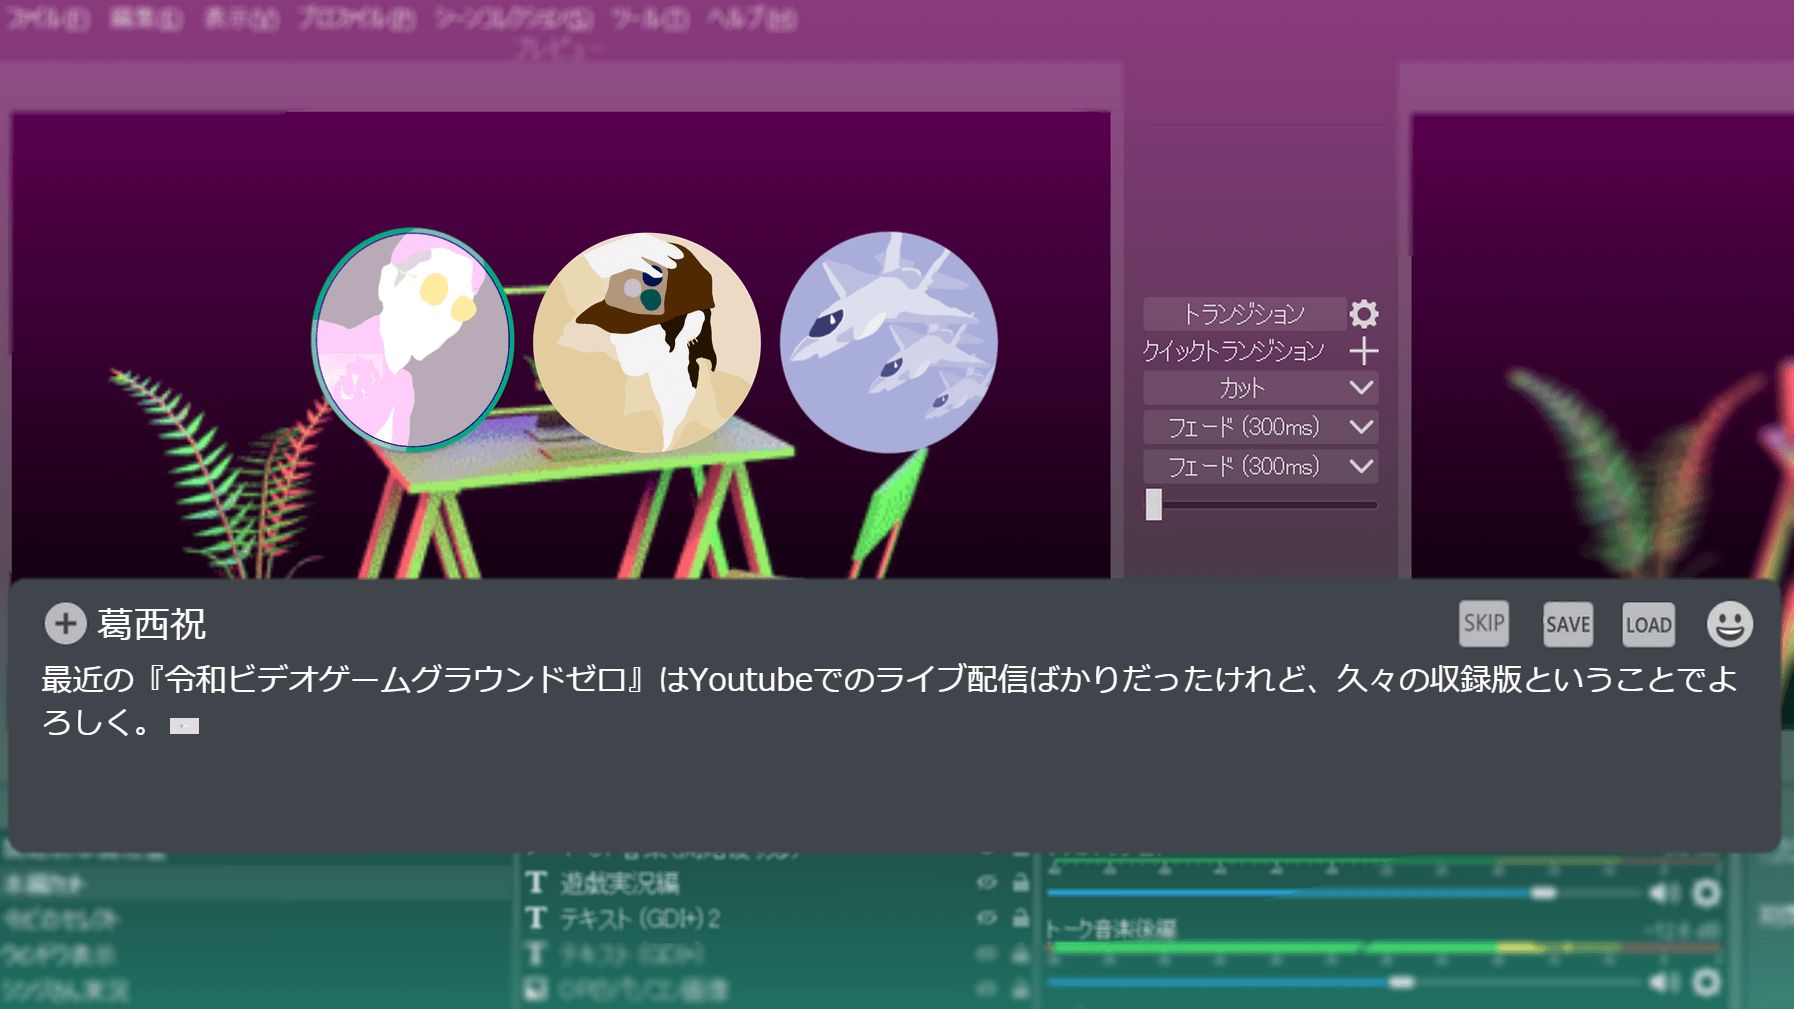Click the transition slider handle
1794x1009 pixels.
(1154, 504)
